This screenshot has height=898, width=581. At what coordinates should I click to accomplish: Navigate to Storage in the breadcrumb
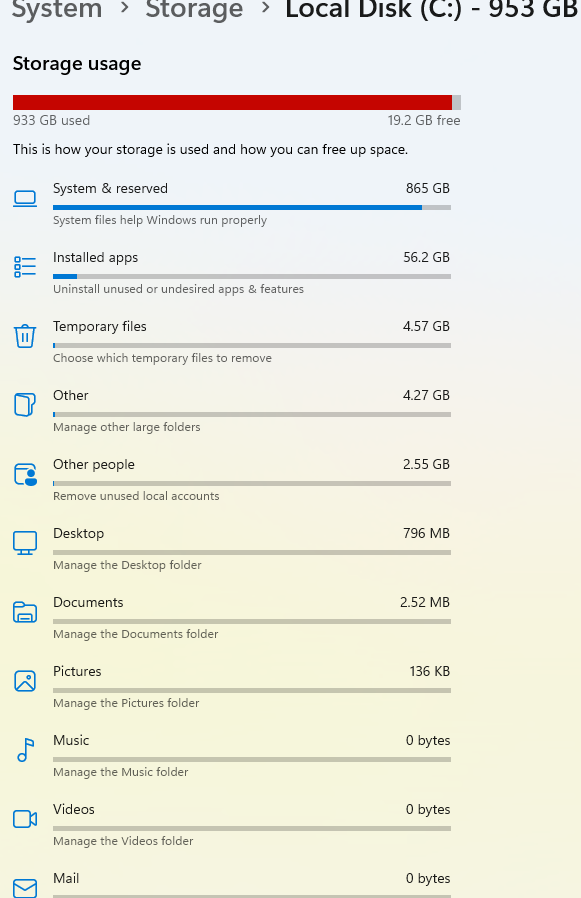click(x=194, y=10)
